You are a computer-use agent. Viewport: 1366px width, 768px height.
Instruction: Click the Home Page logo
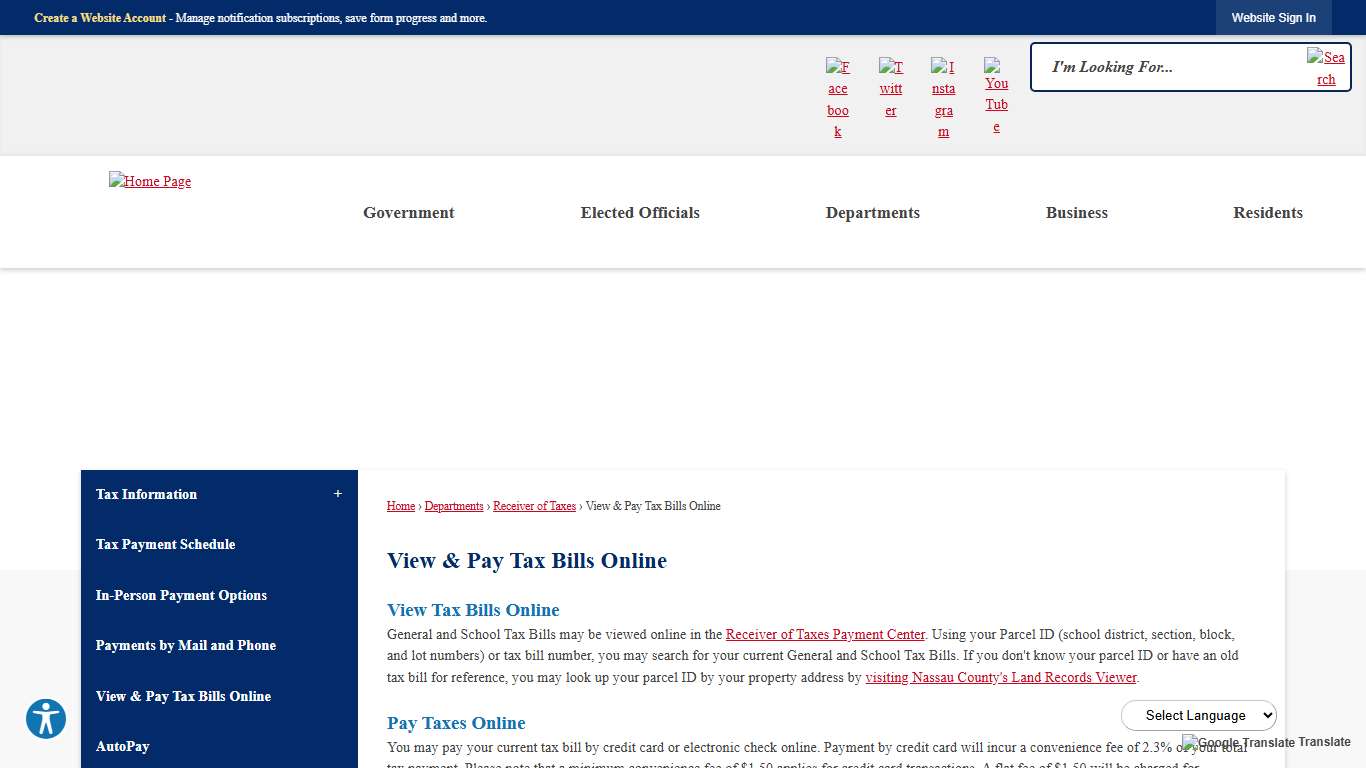(149, 181)
